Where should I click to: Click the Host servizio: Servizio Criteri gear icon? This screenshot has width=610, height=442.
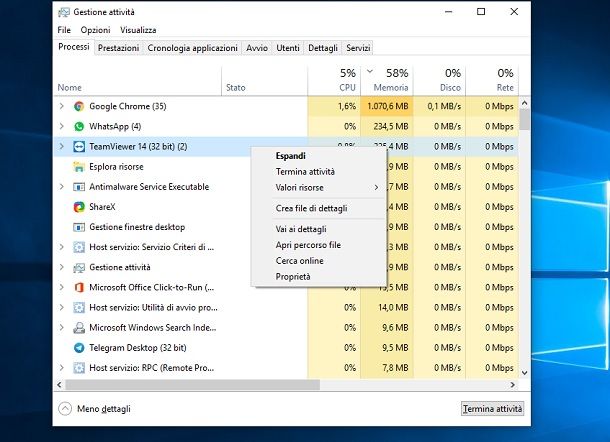tap(79, 247)
